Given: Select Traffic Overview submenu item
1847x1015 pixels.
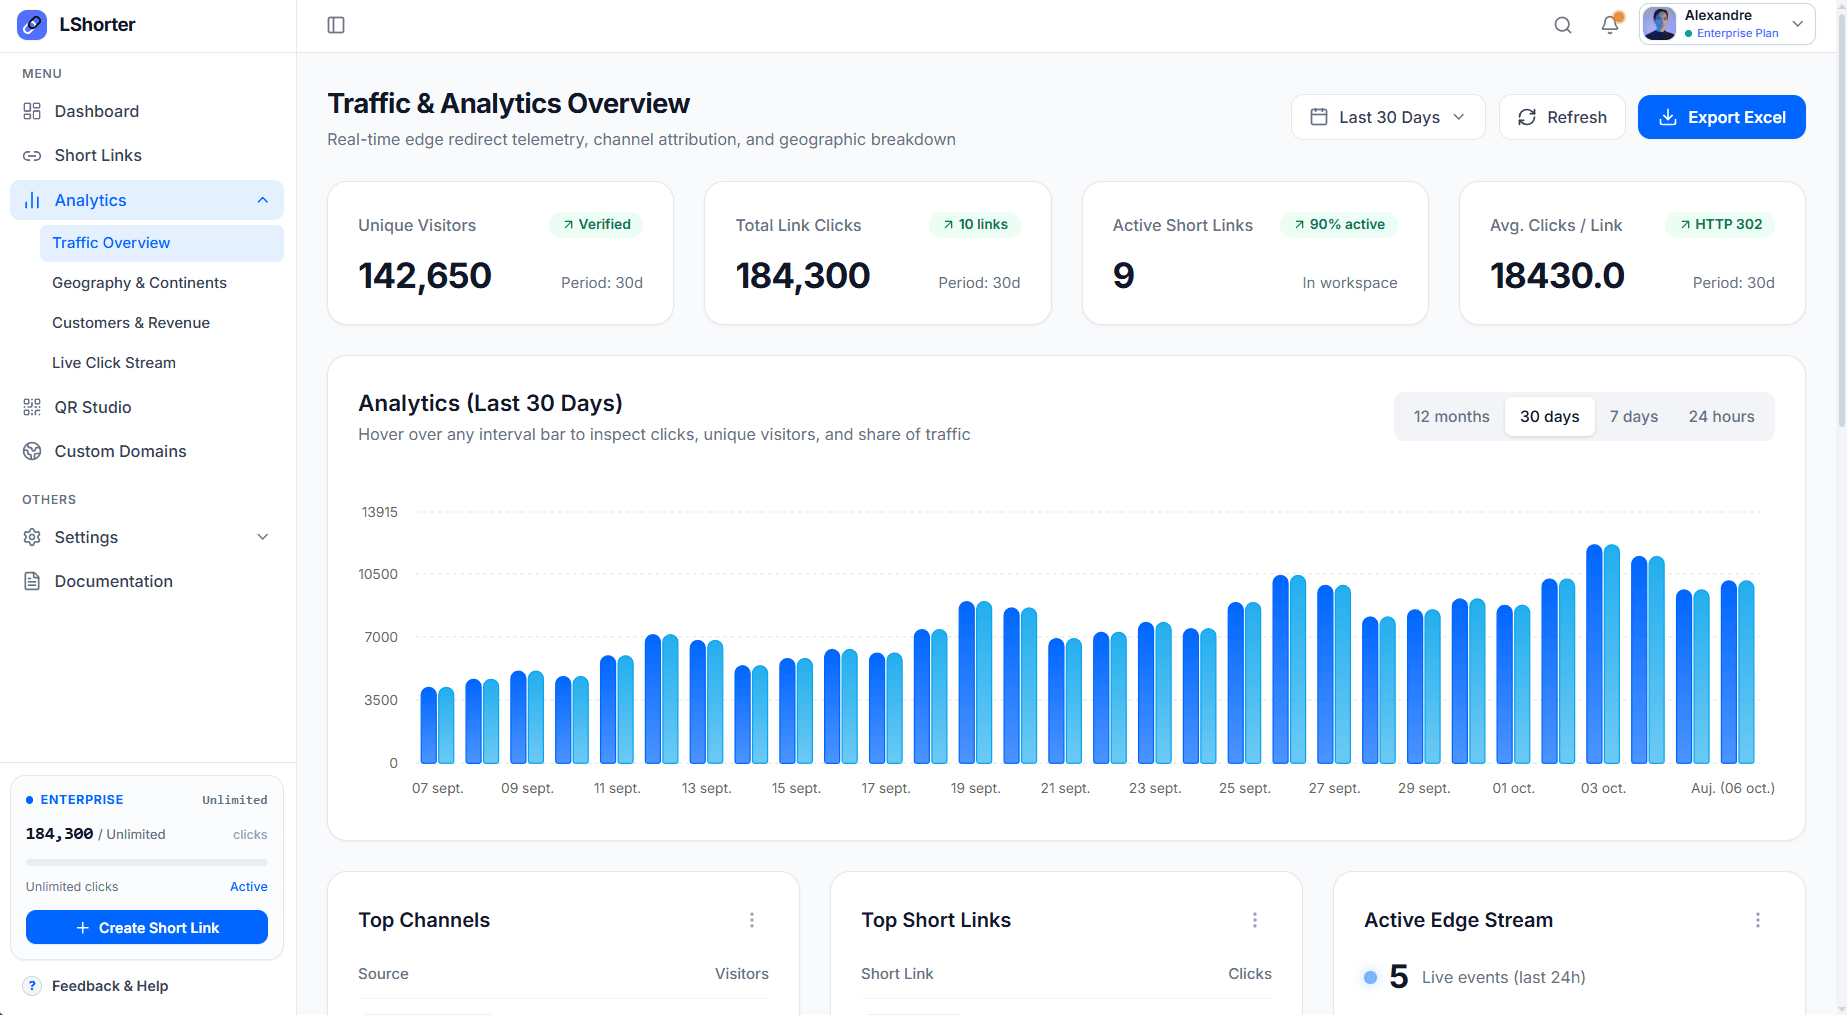Looking at the screenshot, I should click(162, 243).
